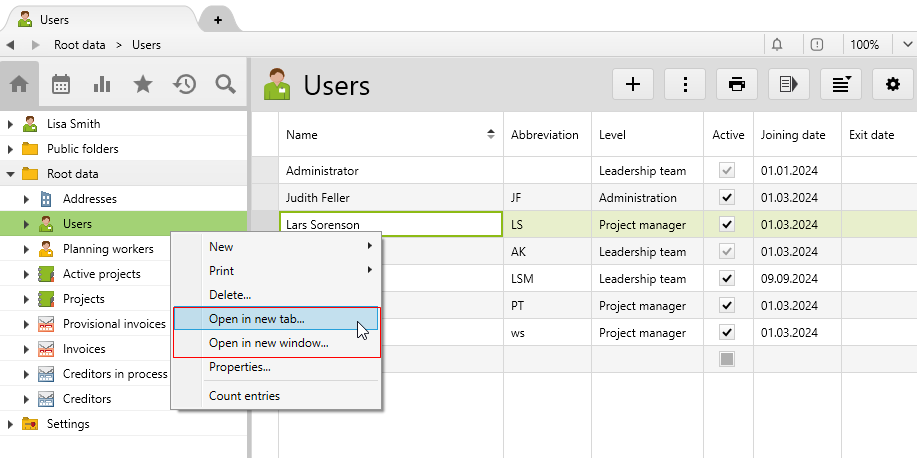Expand the Lisa Smith tree node
Screen dimensions: 917x458
tap(10, 124)
